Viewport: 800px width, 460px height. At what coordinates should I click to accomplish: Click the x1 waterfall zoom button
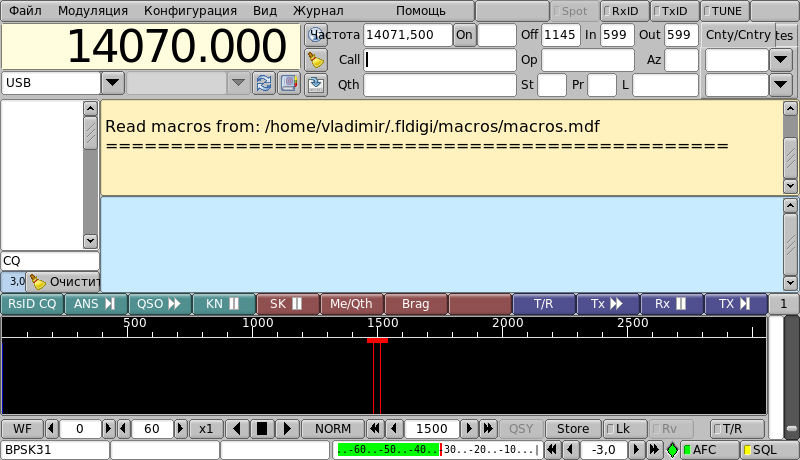(x=206, y=429)
